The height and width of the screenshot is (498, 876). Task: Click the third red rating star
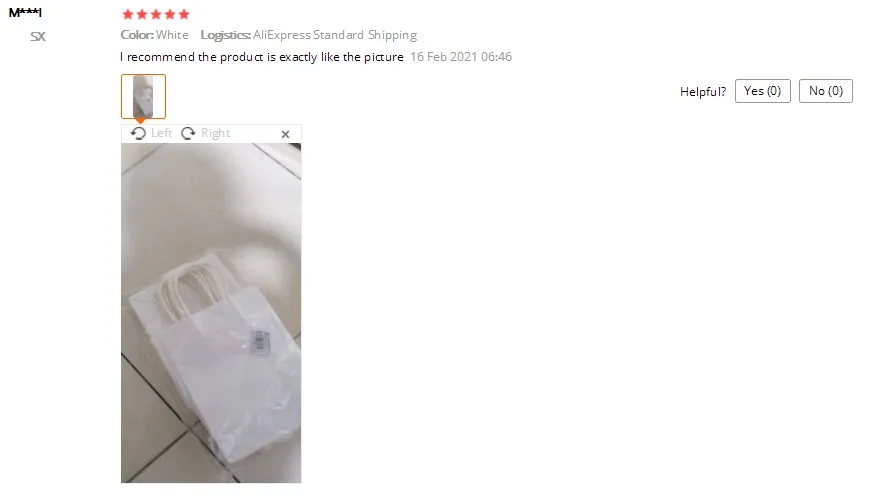[156, 15]
